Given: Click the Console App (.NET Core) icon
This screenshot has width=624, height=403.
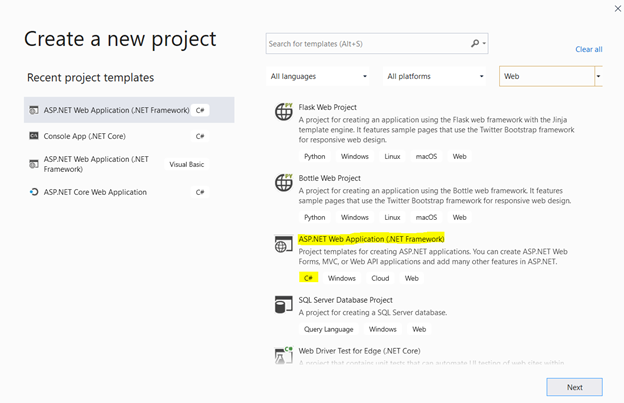Looking at the screenshot, I should point(34,136).
